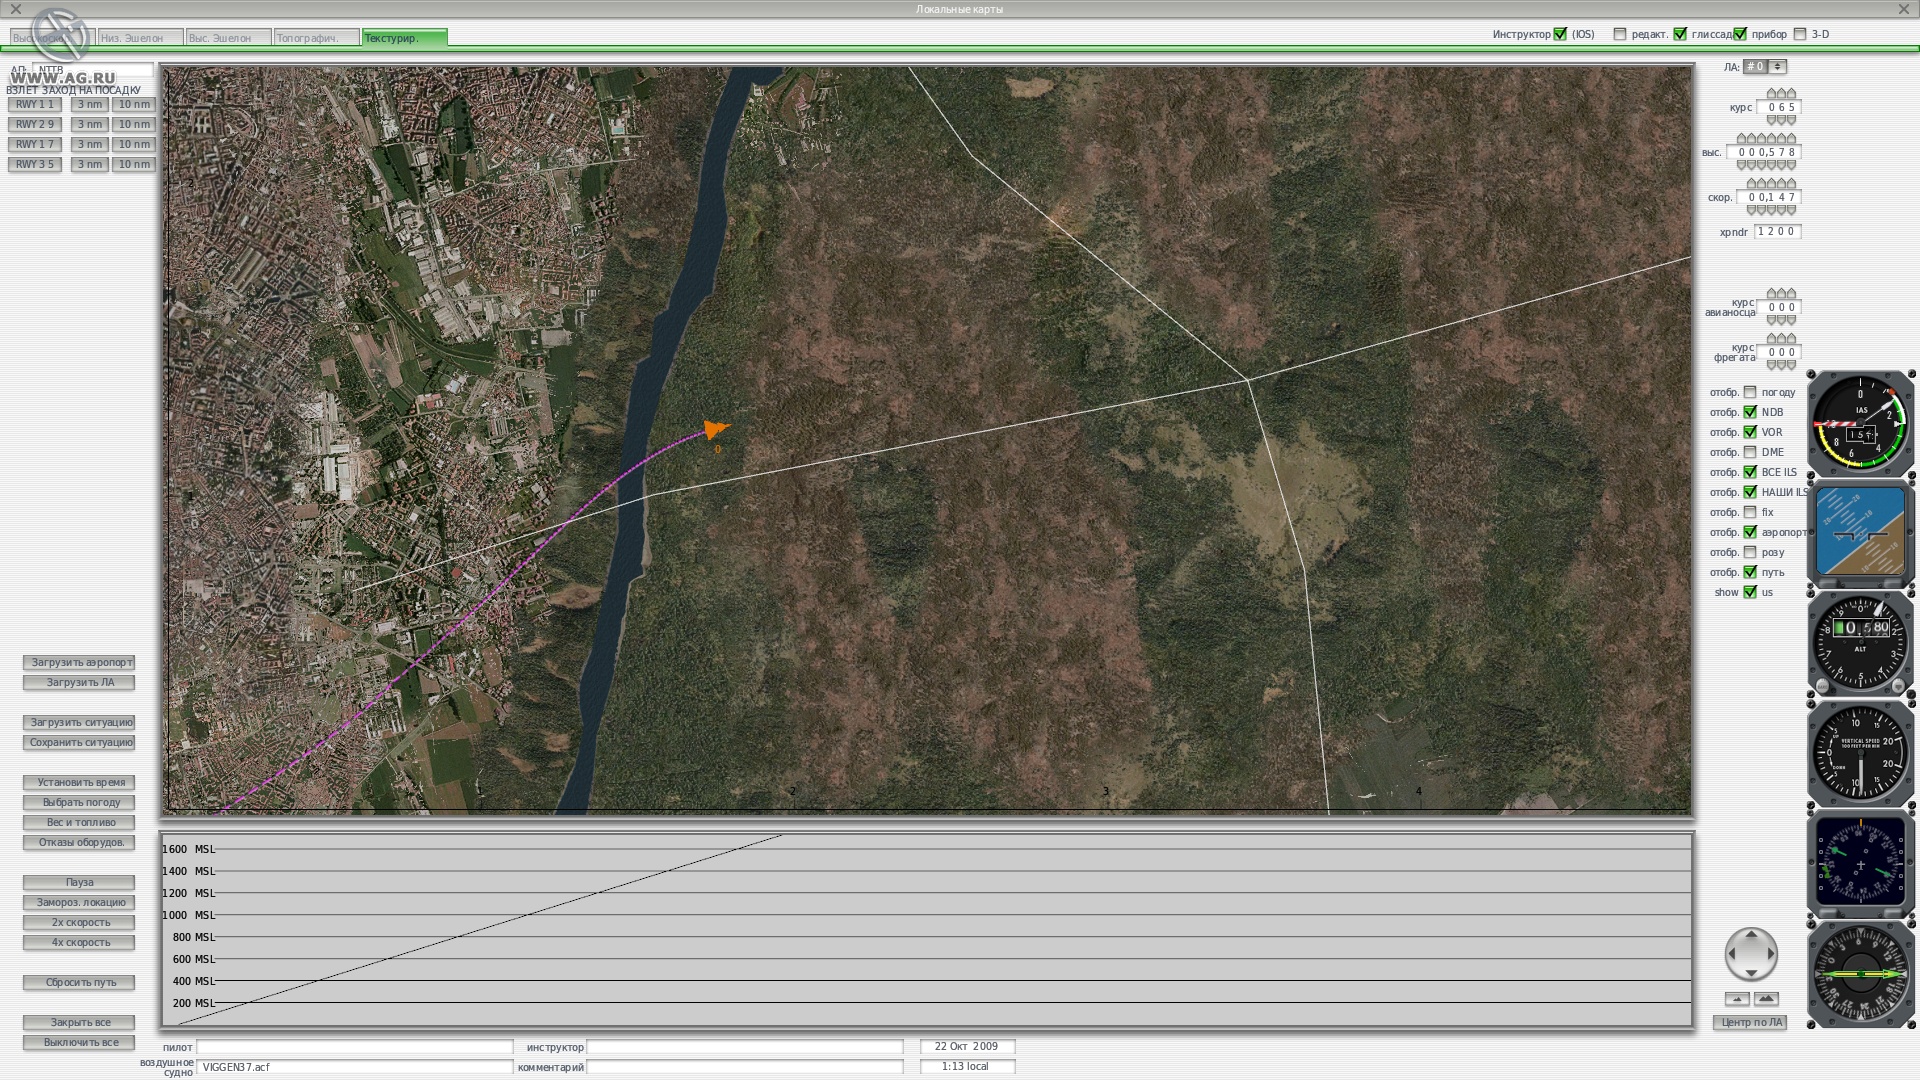Screen dimensions: 1920x1080
Task: Decrease the выс. altitude with a lower stepper arrow
Action: pyautogui.click(x=1770, y=165)
